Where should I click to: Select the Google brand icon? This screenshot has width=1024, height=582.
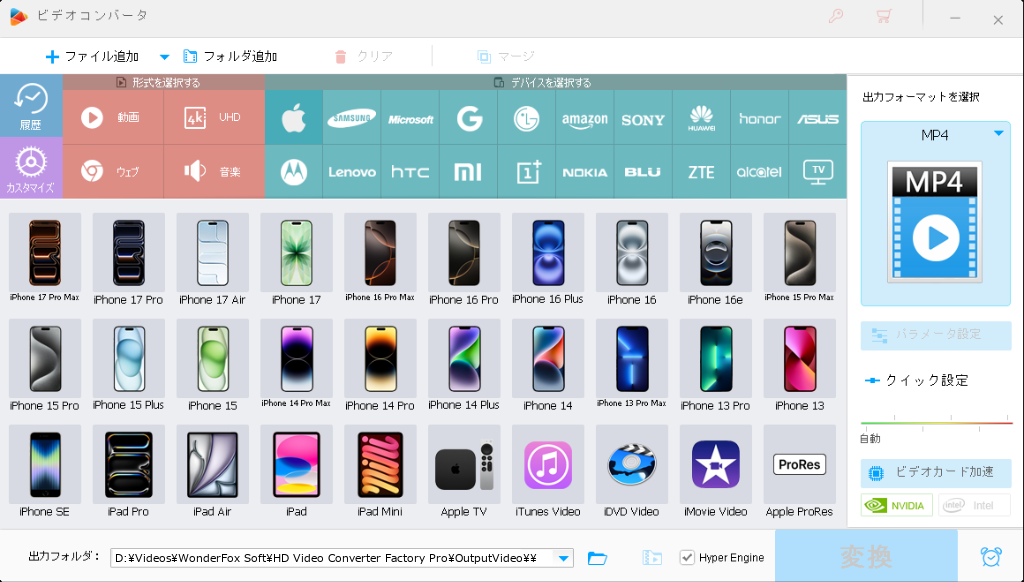(468, 118)
